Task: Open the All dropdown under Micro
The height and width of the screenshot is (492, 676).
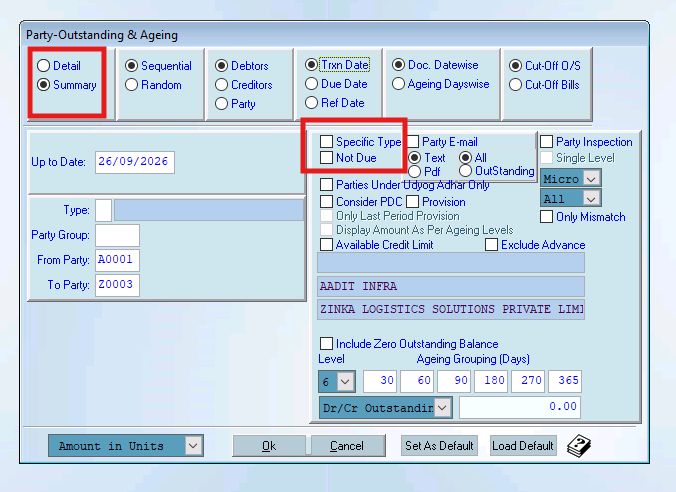Action: tap(570, 198)
